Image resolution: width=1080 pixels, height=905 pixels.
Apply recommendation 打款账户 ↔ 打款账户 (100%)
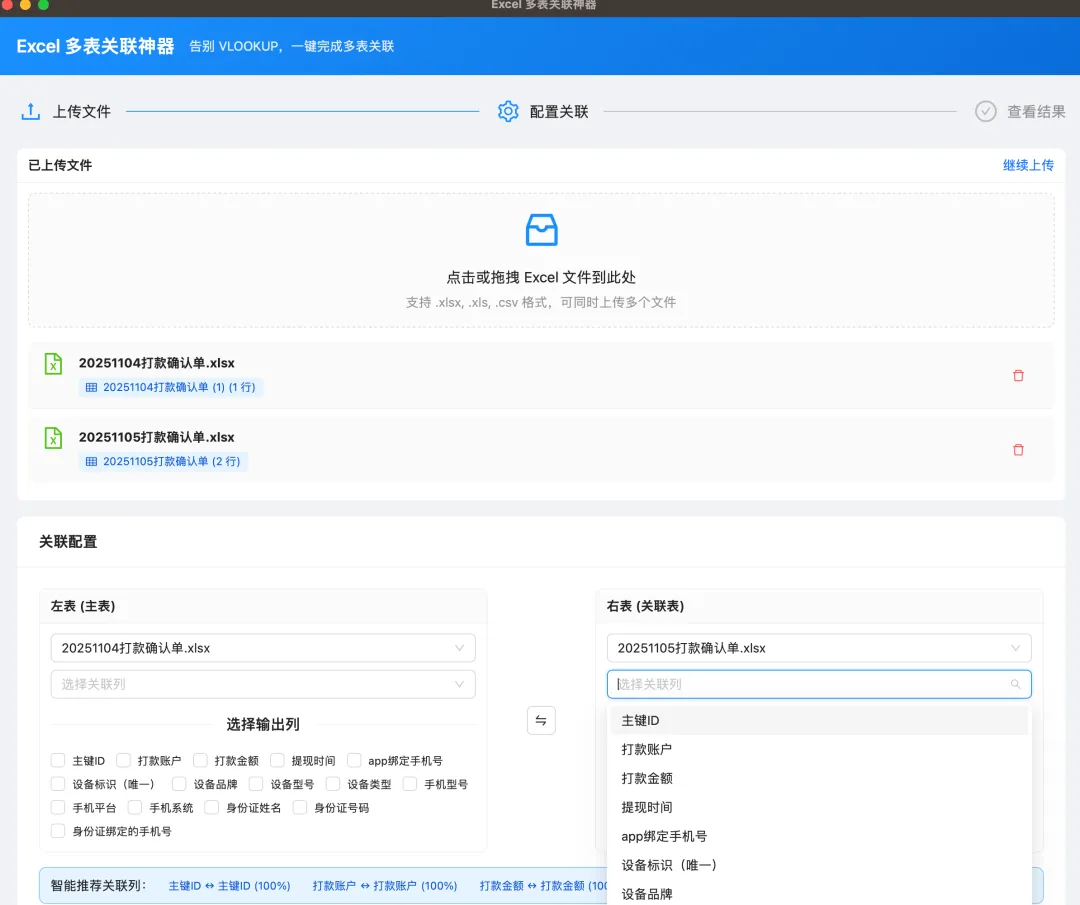(384, 886)
